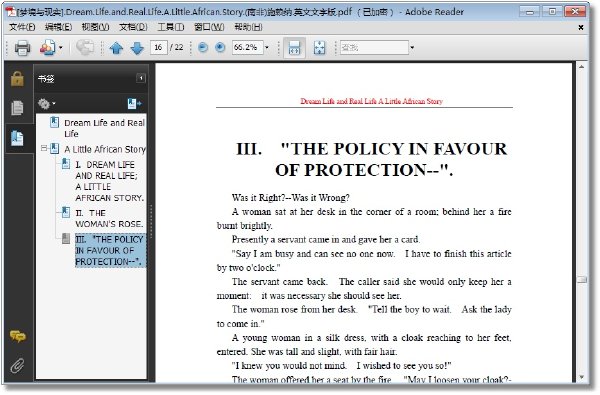Click the navigation pane splitter handle
This screenshot has height=395, width=600.
coord(151,221)
